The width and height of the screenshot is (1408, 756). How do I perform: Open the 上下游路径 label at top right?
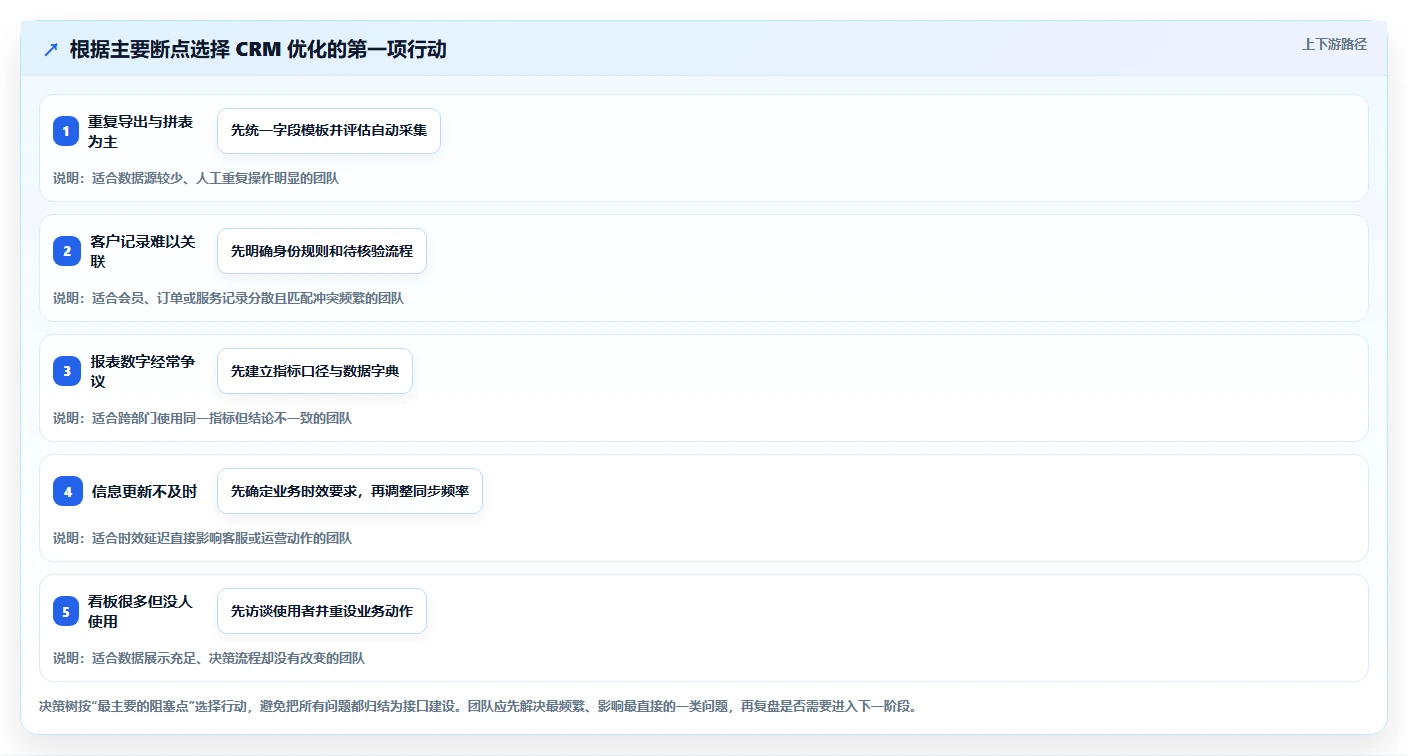tap(1334, 44)
